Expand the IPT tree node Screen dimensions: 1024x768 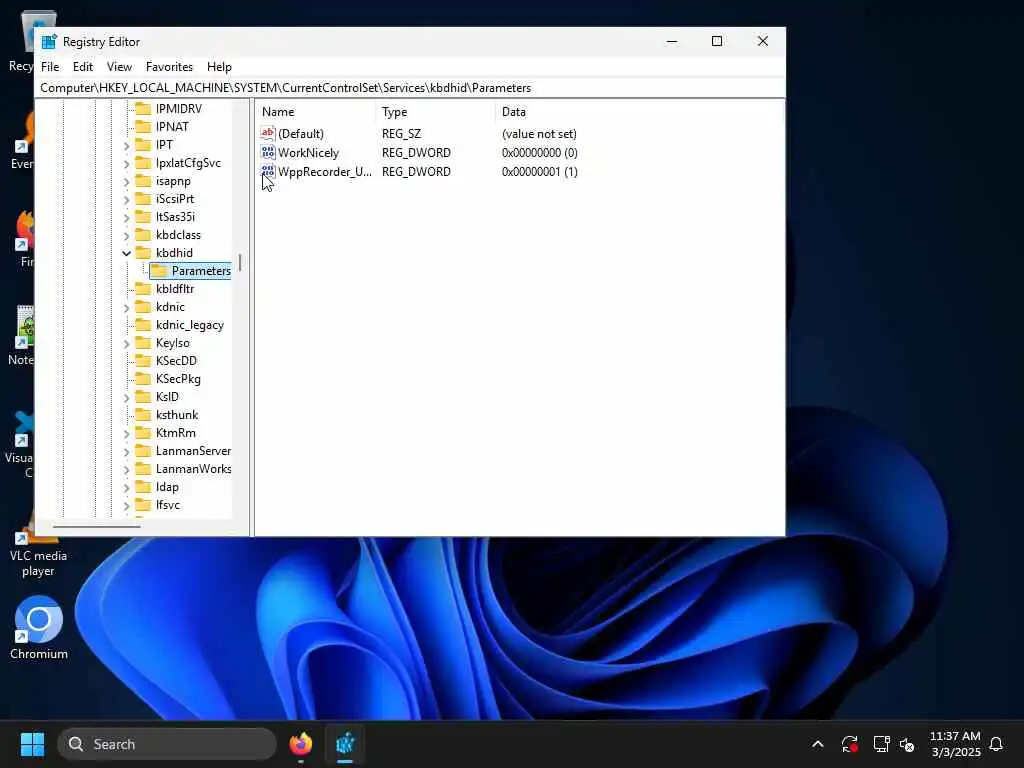pos(127,145)
